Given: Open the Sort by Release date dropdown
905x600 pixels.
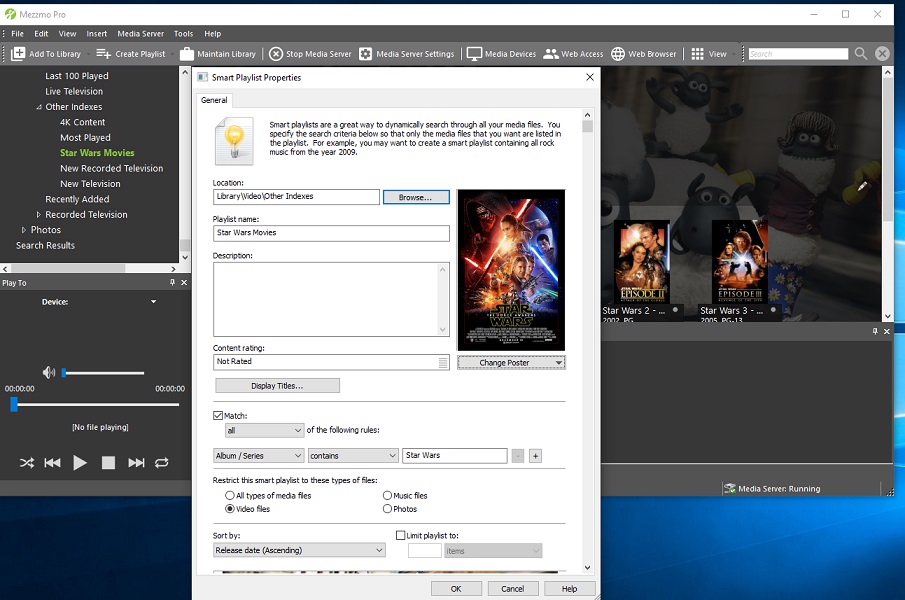Looking at the screenshot, I should 299,550.
